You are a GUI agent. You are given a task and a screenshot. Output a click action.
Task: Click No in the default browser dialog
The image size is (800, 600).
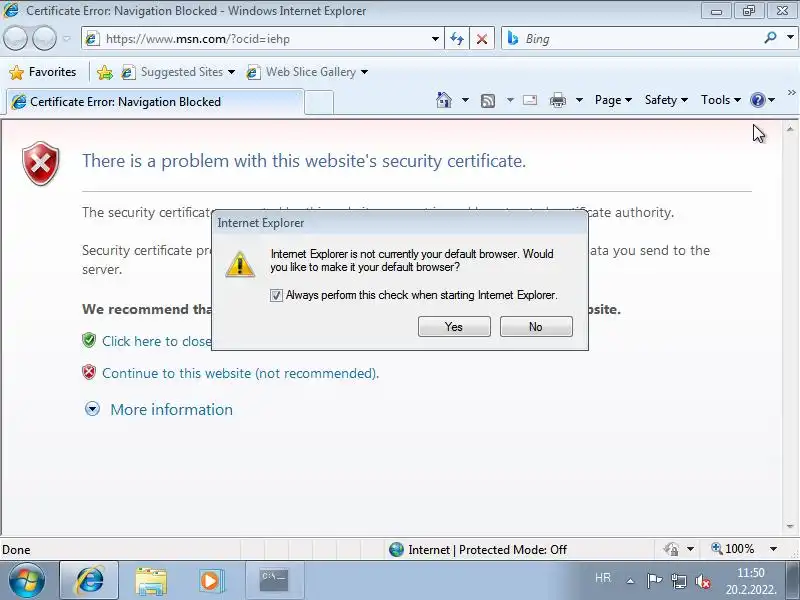(536, 327)
